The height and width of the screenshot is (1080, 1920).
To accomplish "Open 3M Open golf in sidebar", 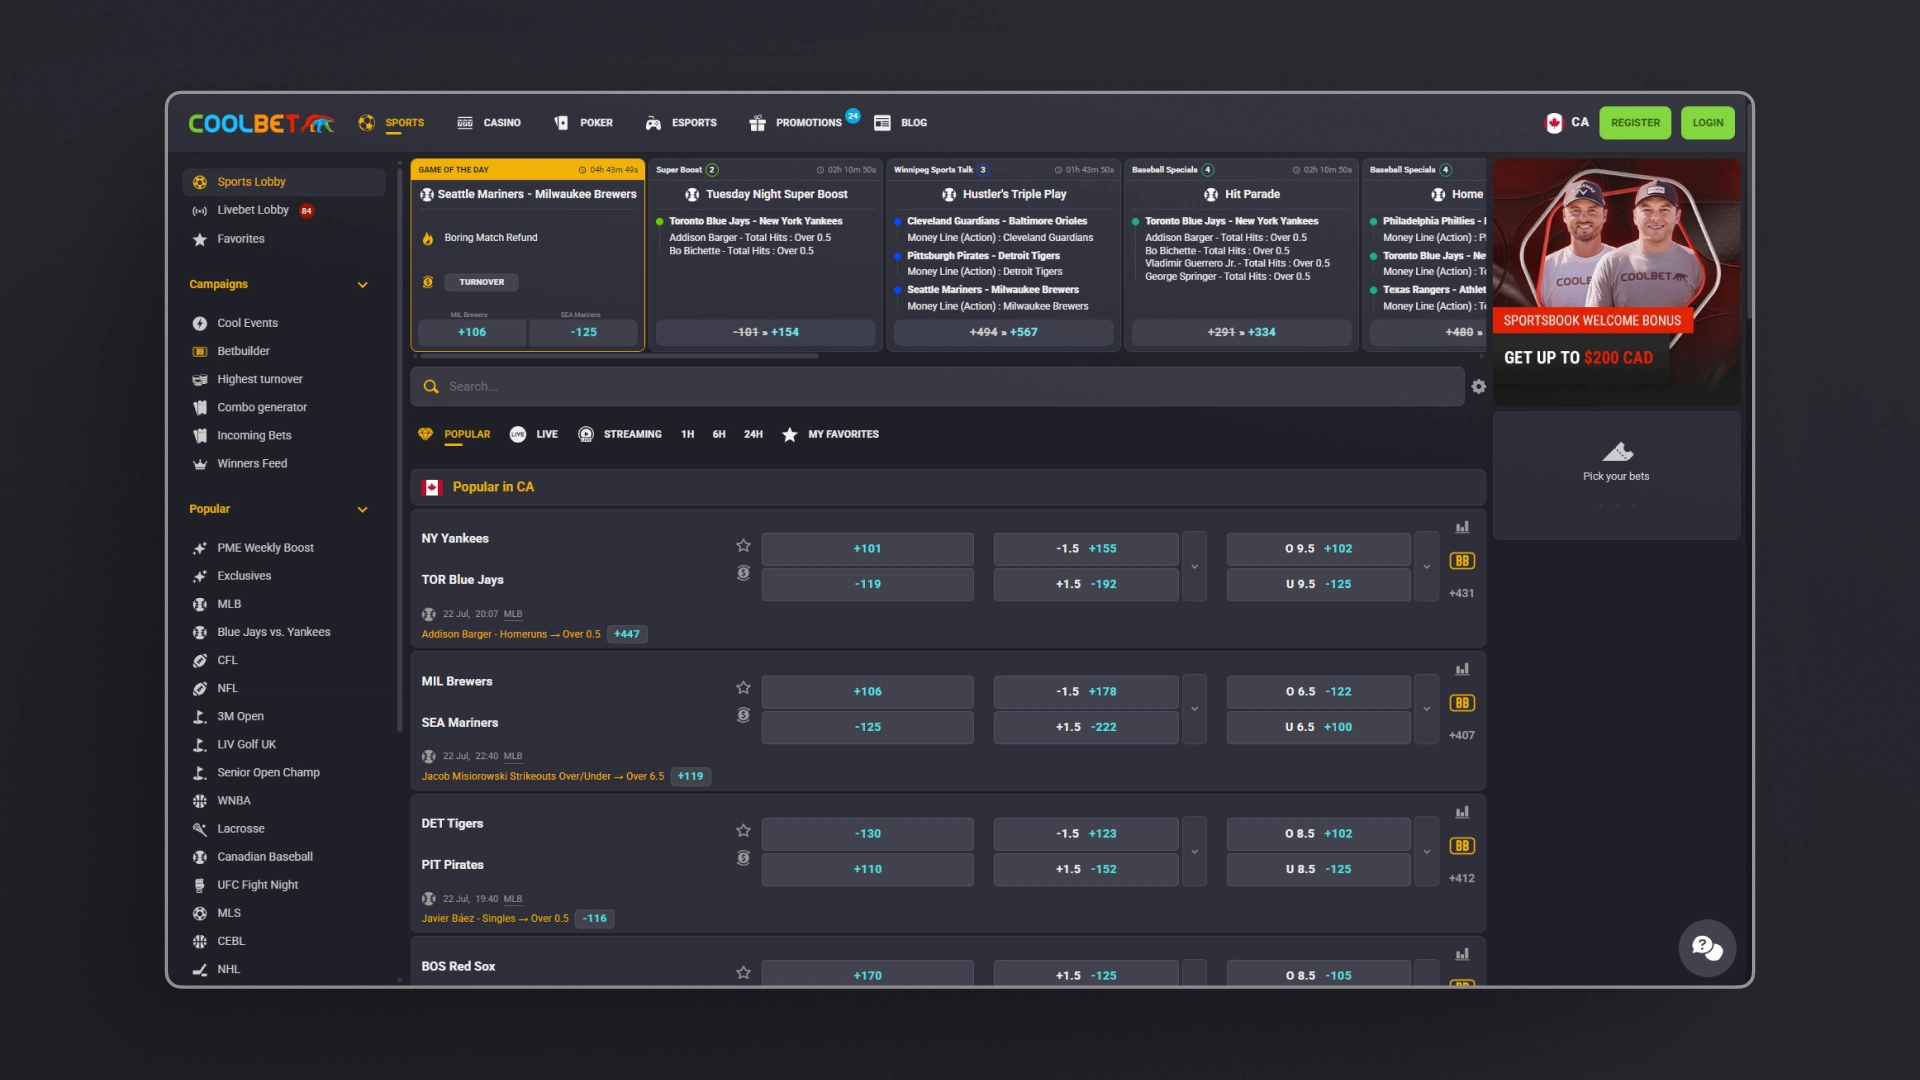I will click(x=240, y=716).
